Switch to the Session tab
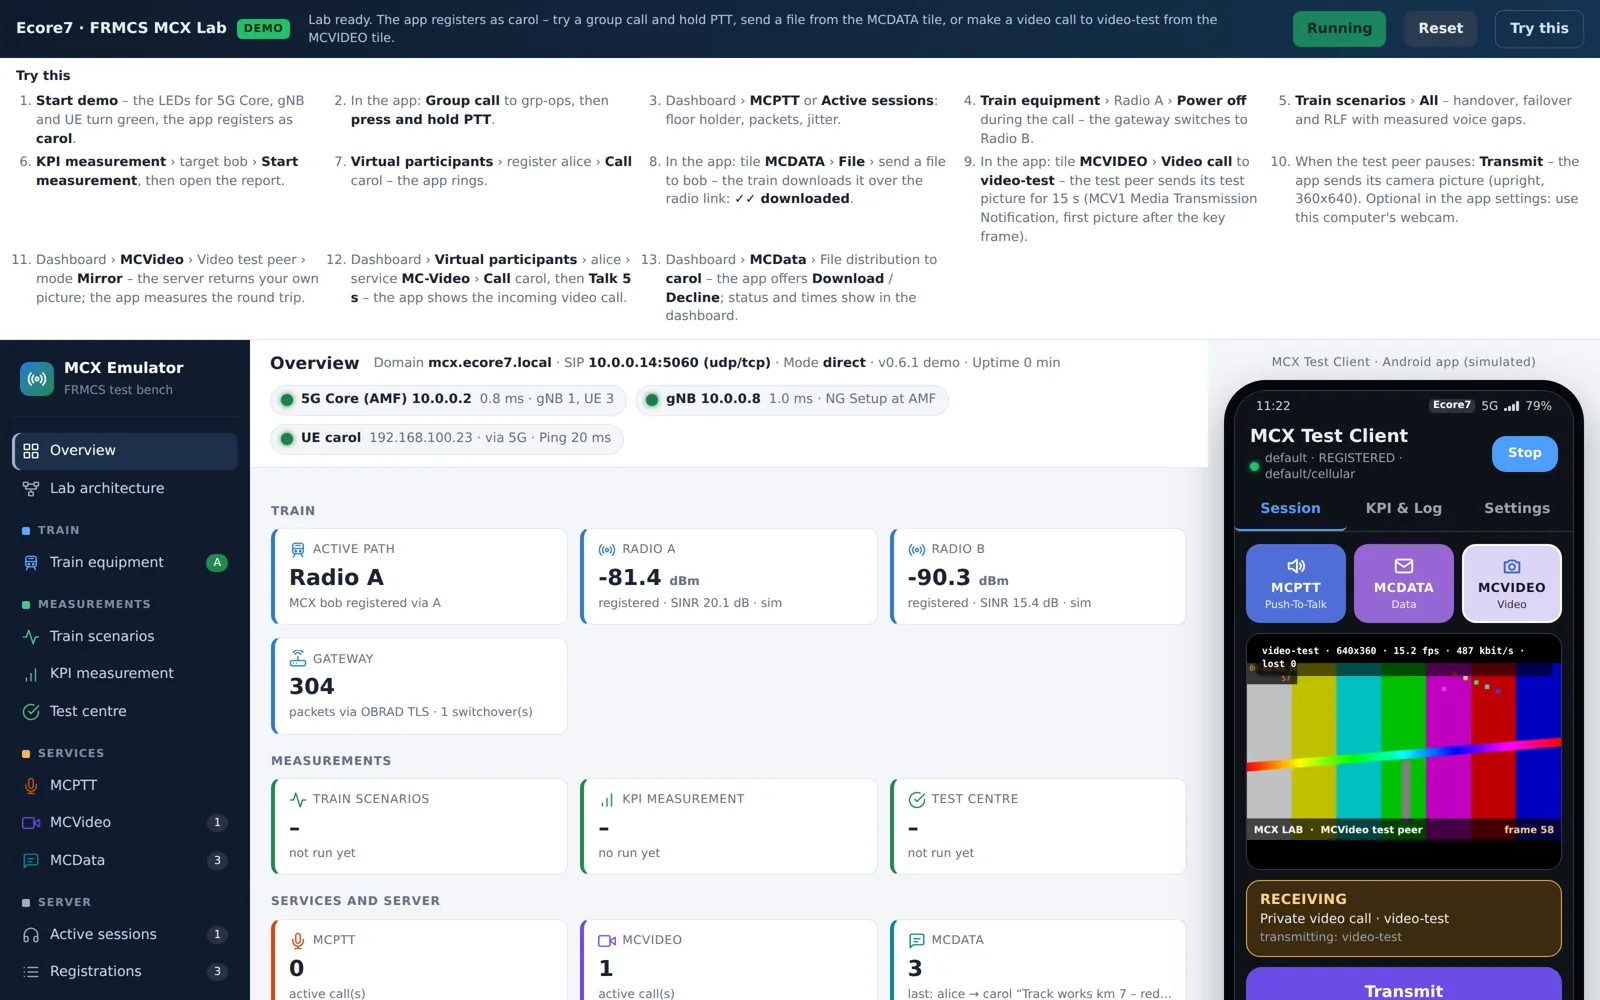The image size is (1600, 1000). point(1290,509)
